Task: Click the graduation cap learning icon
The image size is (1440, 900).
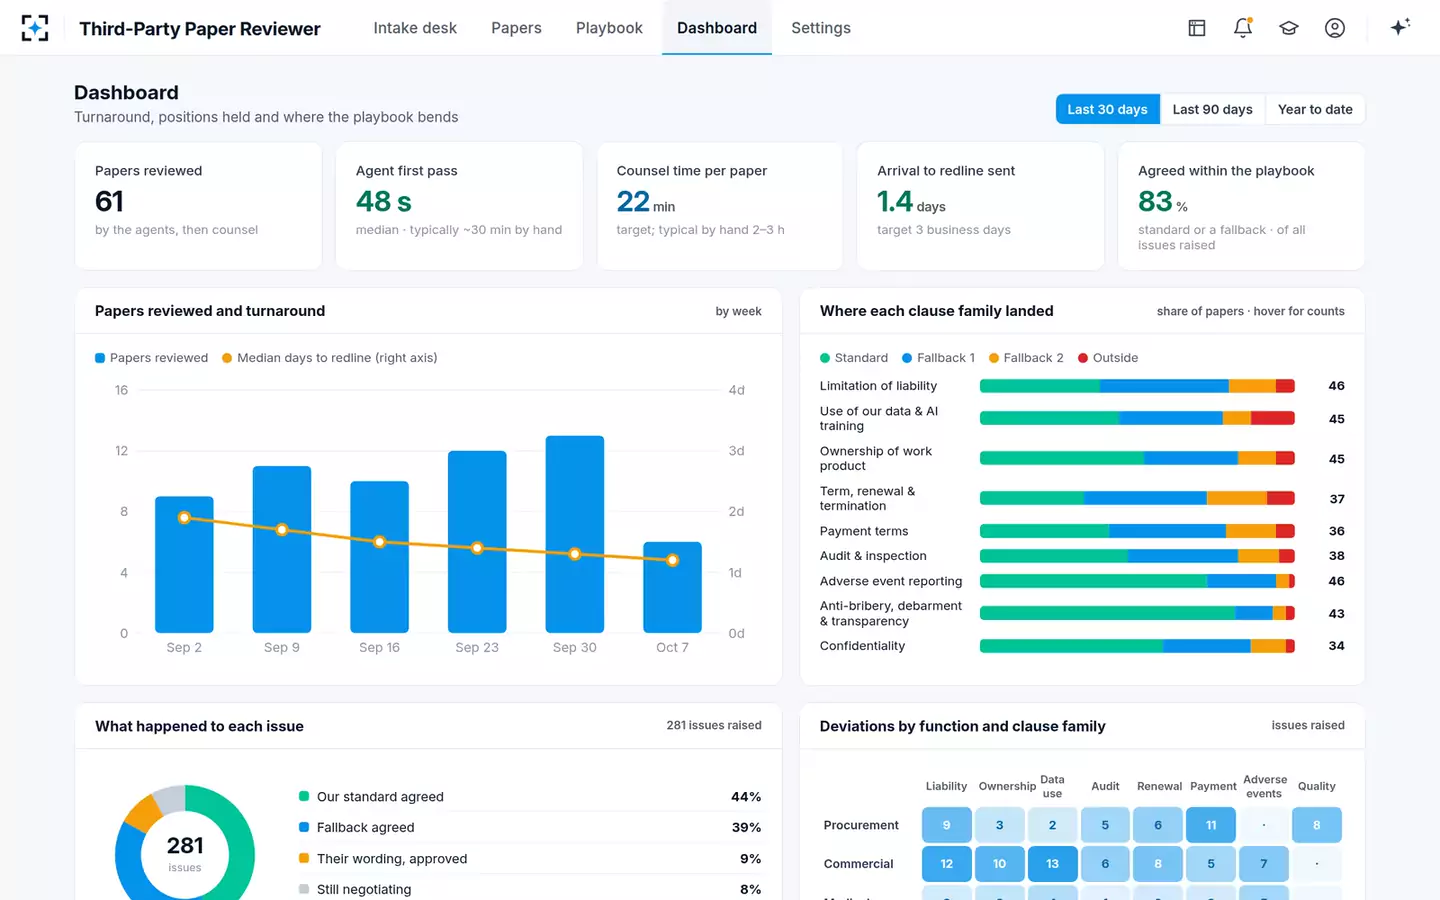Action: click(x=1289, y=28)
